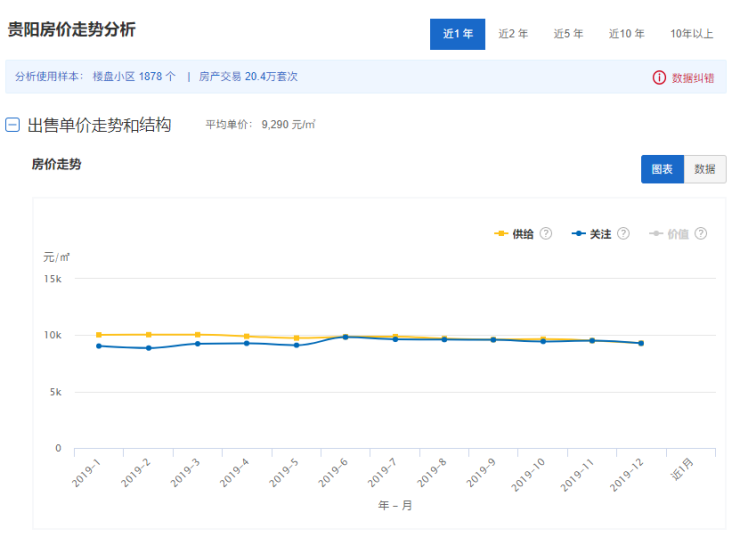Toggle the 关注 series in legend

[x=591, y=234]
